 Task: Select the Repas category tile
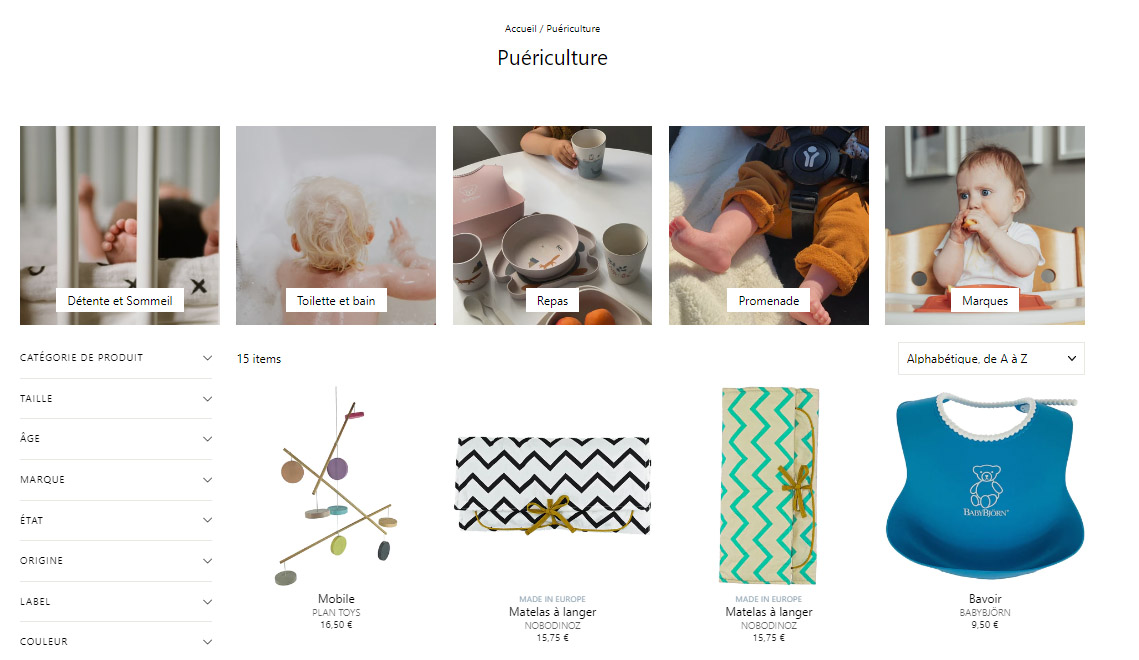[552, 225]
